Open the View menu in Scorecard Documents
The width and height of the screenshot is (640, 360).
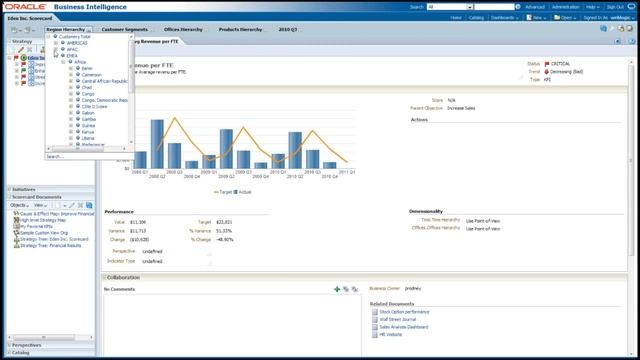point(40,205)
